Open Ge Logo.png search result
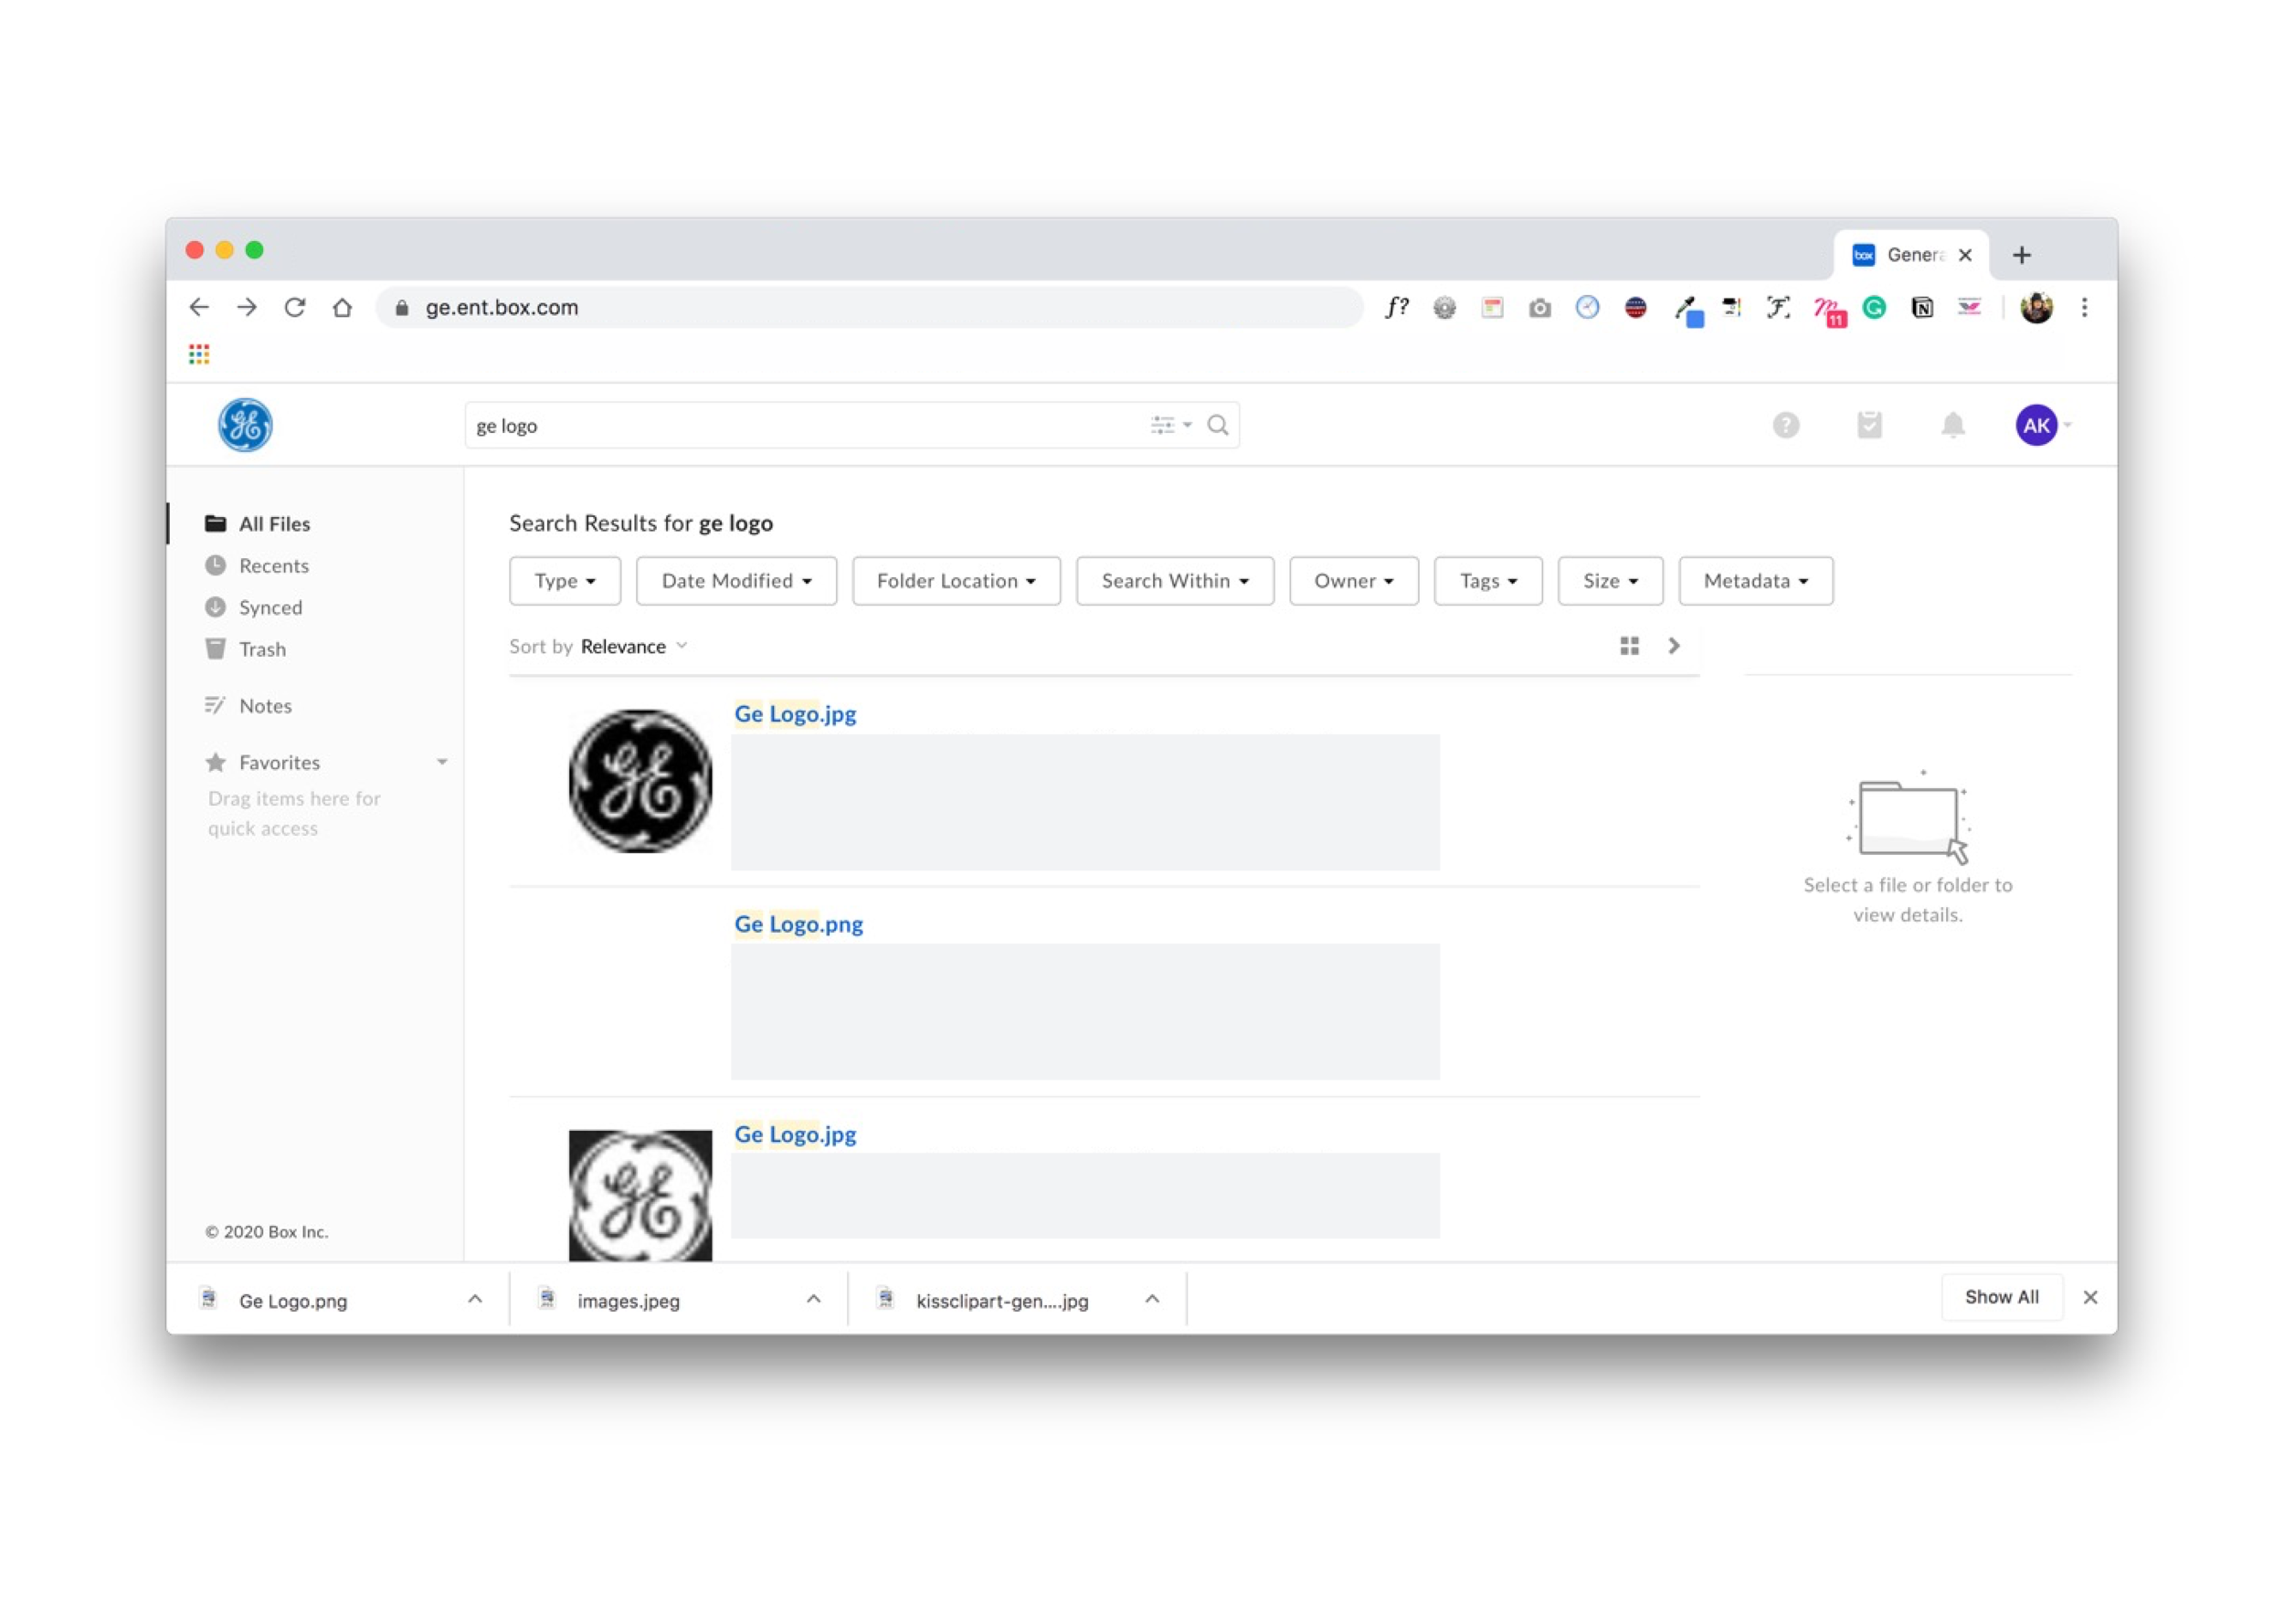 coord(798,924)
